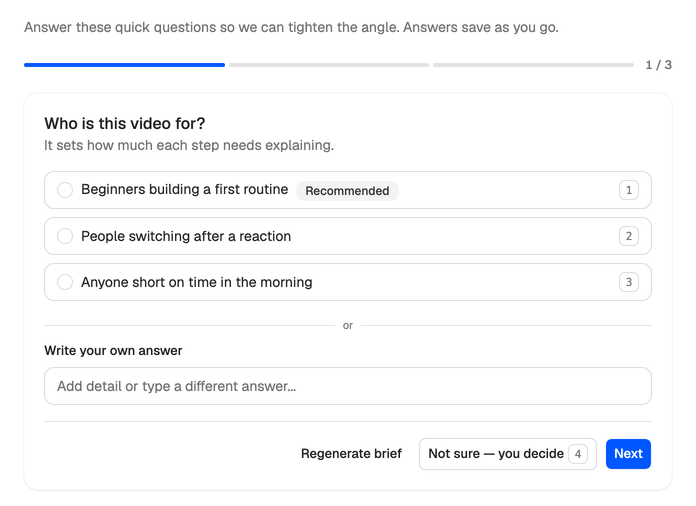
Task: Click 'It sets how much each step needs explaining.'
Action: tap(189, 146)
